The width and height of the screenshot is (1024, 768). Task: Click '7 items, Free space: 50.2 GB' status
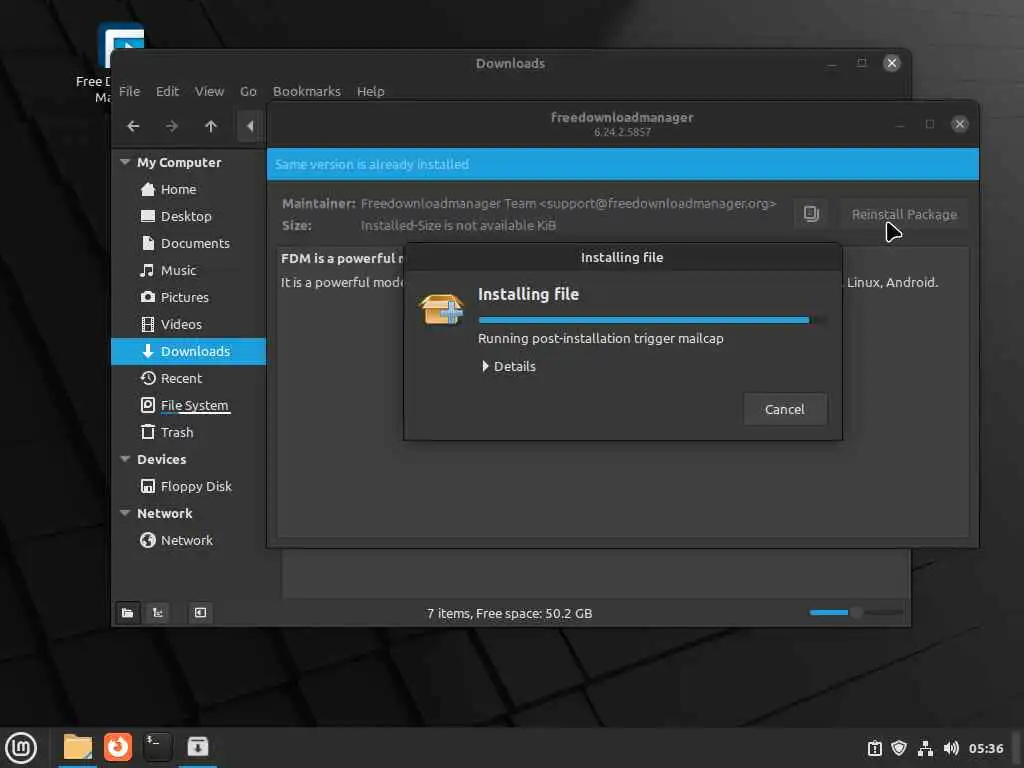(x=509, y=613)
